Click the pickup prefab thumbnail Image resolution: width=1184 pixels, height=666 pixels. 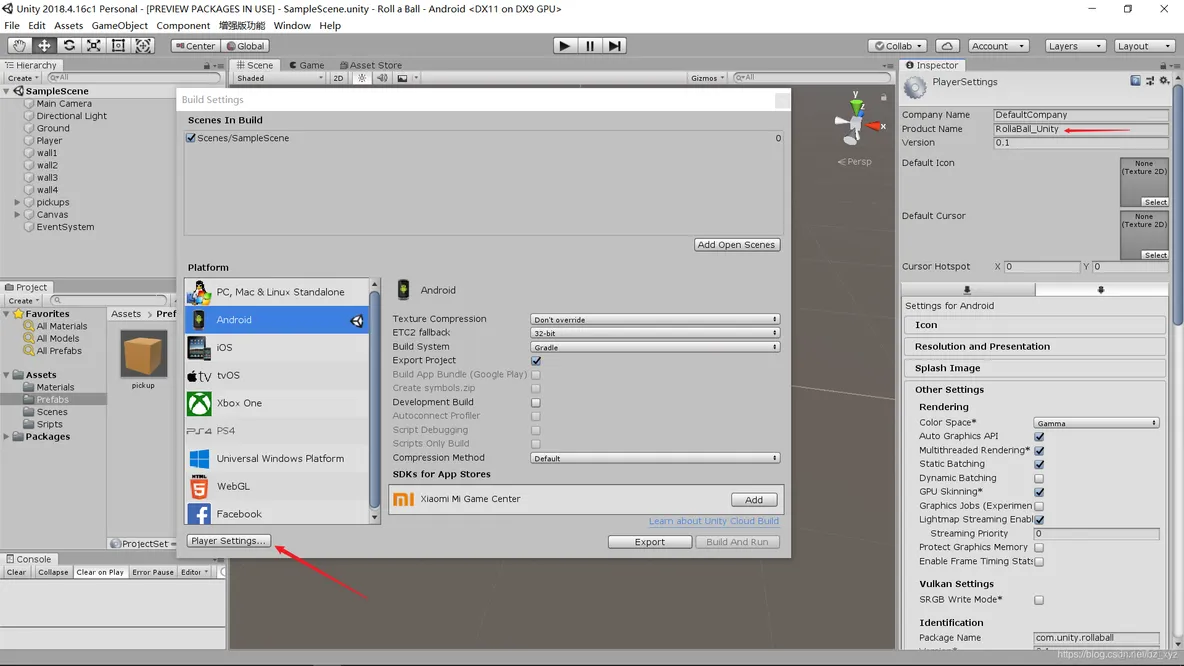click(x=143, y=354)
